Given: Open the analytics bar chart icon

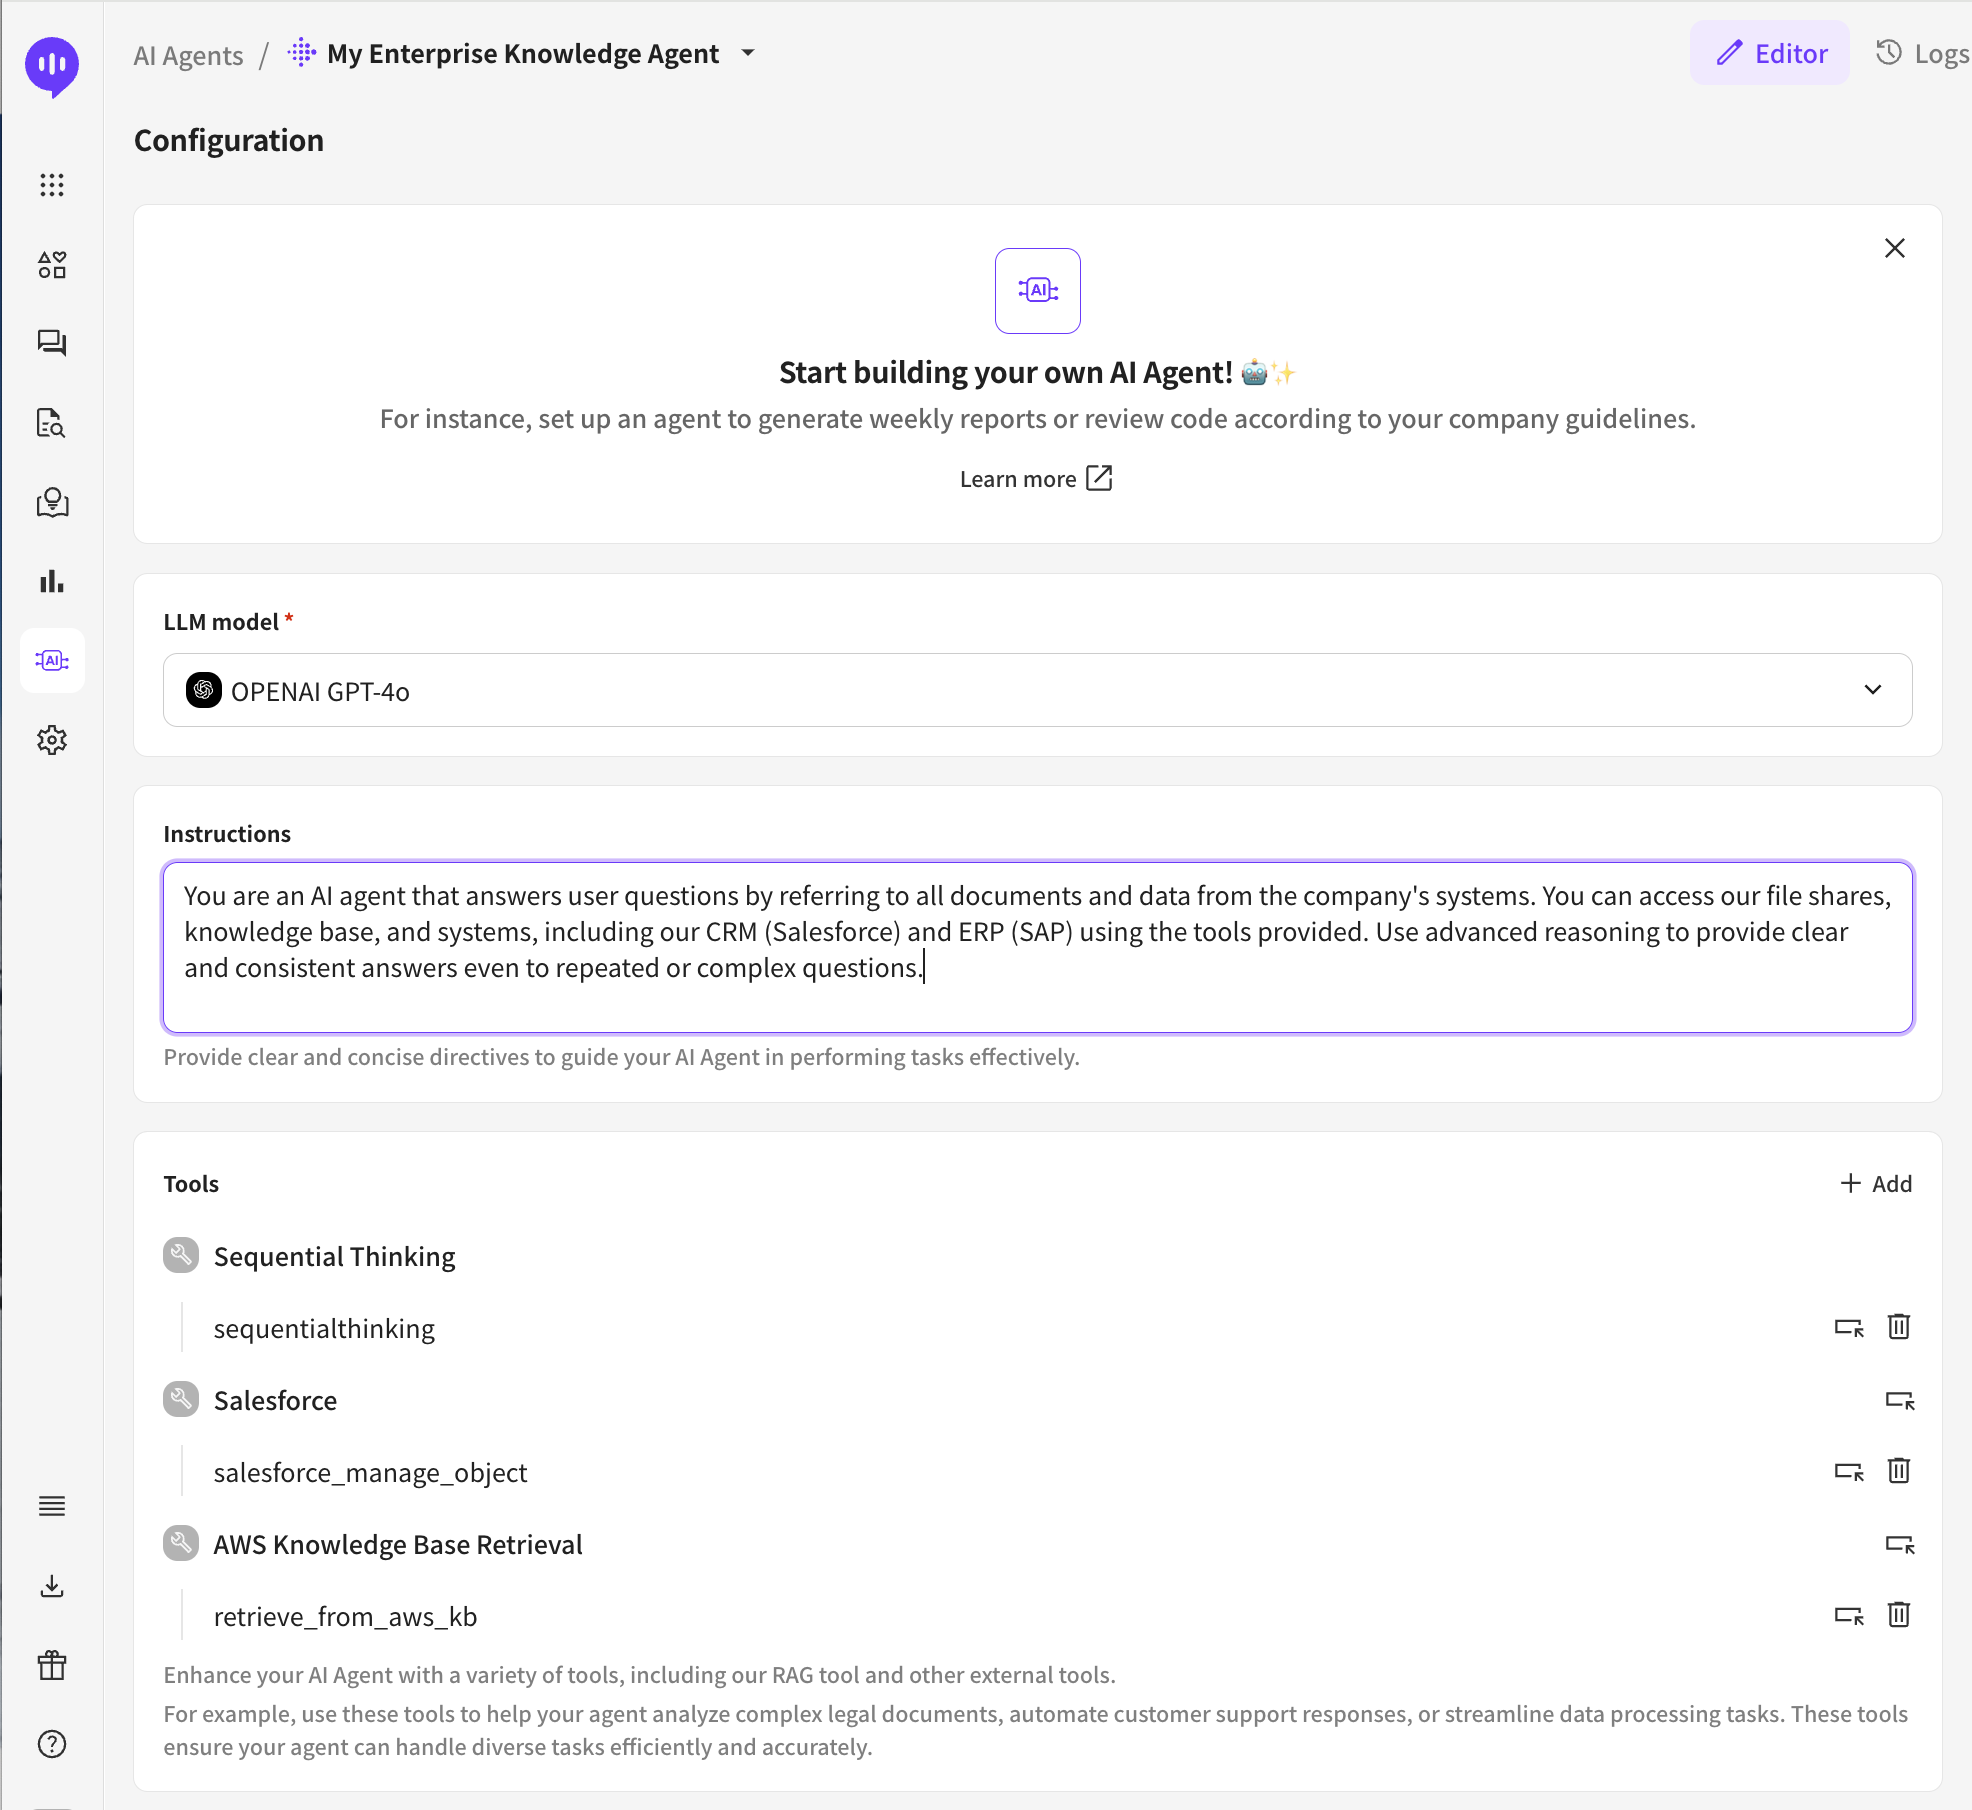Looking at the screenshot, I should (52, 581).
